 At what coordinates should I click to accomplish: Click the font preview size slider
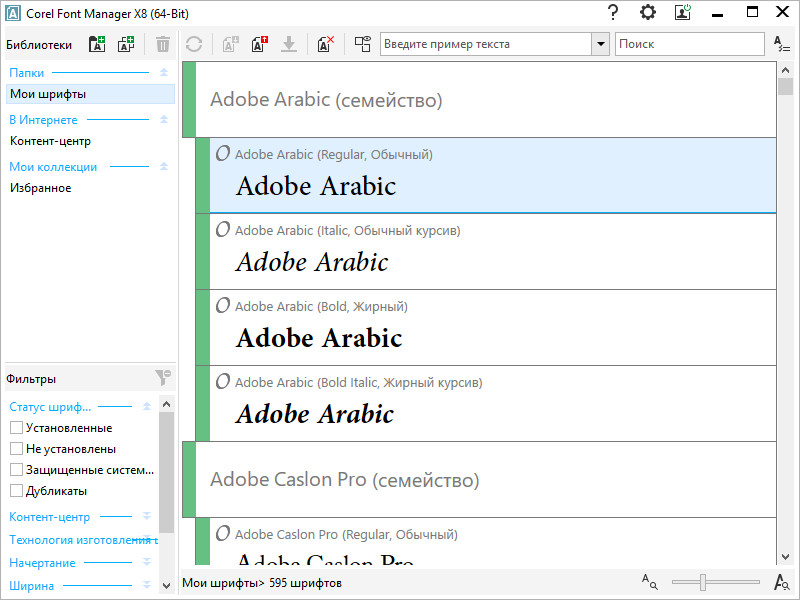(705, 582)
